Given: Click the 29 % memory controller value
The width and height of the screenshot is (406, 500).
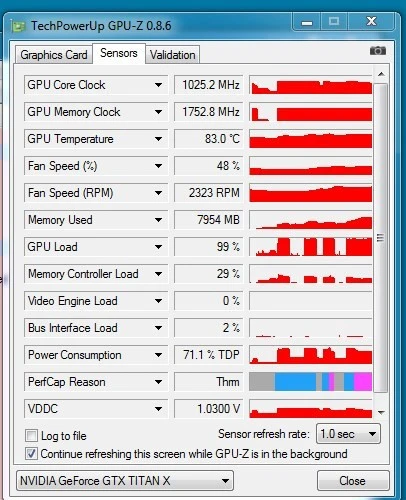Looking at the screenshot, I should click(209, 274).
